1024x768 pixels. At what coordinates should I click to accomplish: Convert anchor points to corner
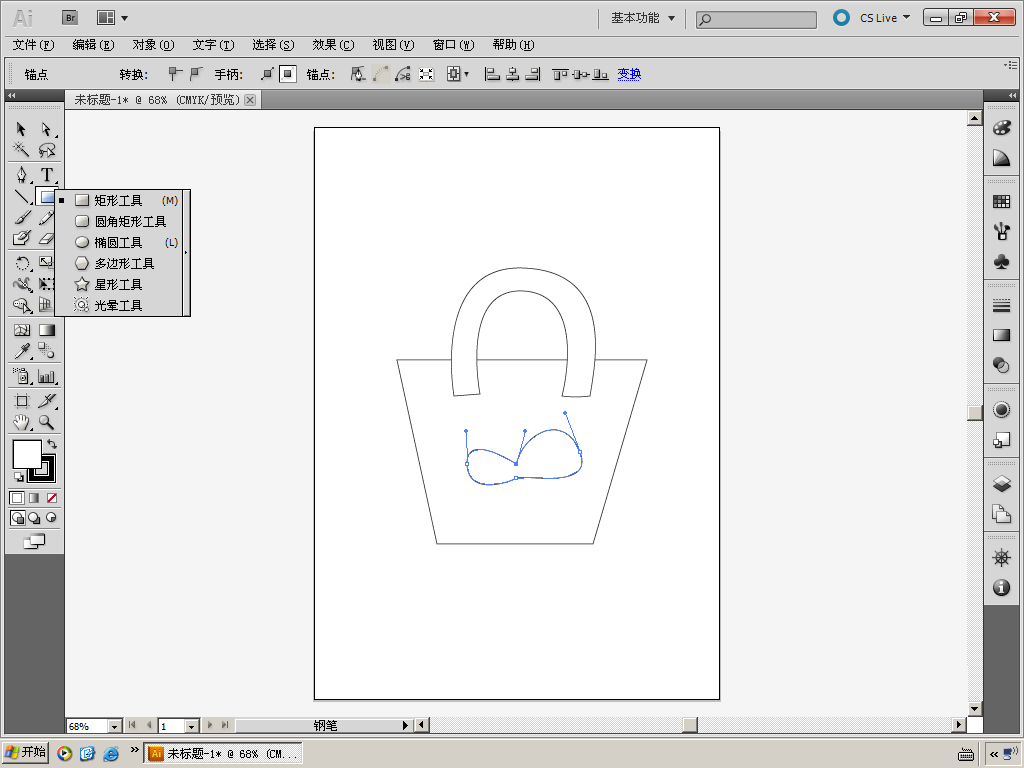click(174, 74)
